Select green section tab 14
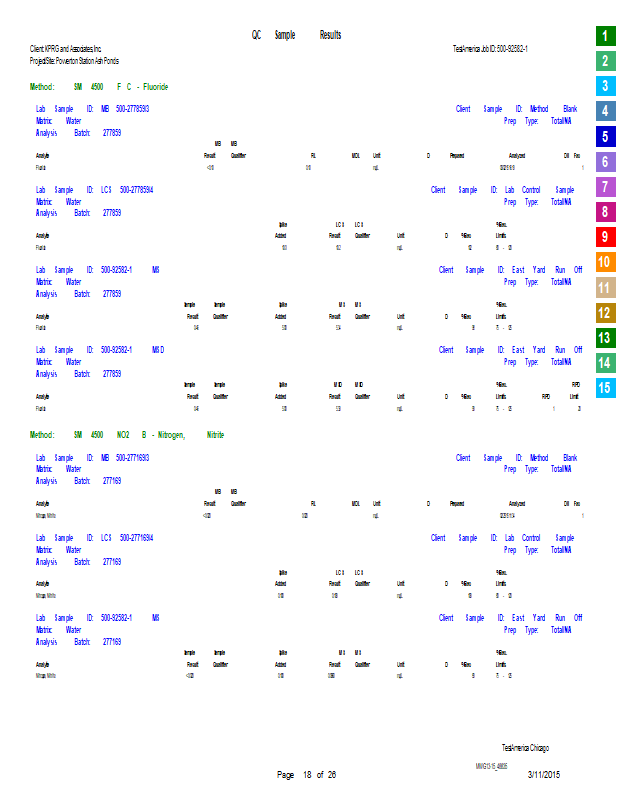This screenshot has height=800, width=618. coord(605,363)
